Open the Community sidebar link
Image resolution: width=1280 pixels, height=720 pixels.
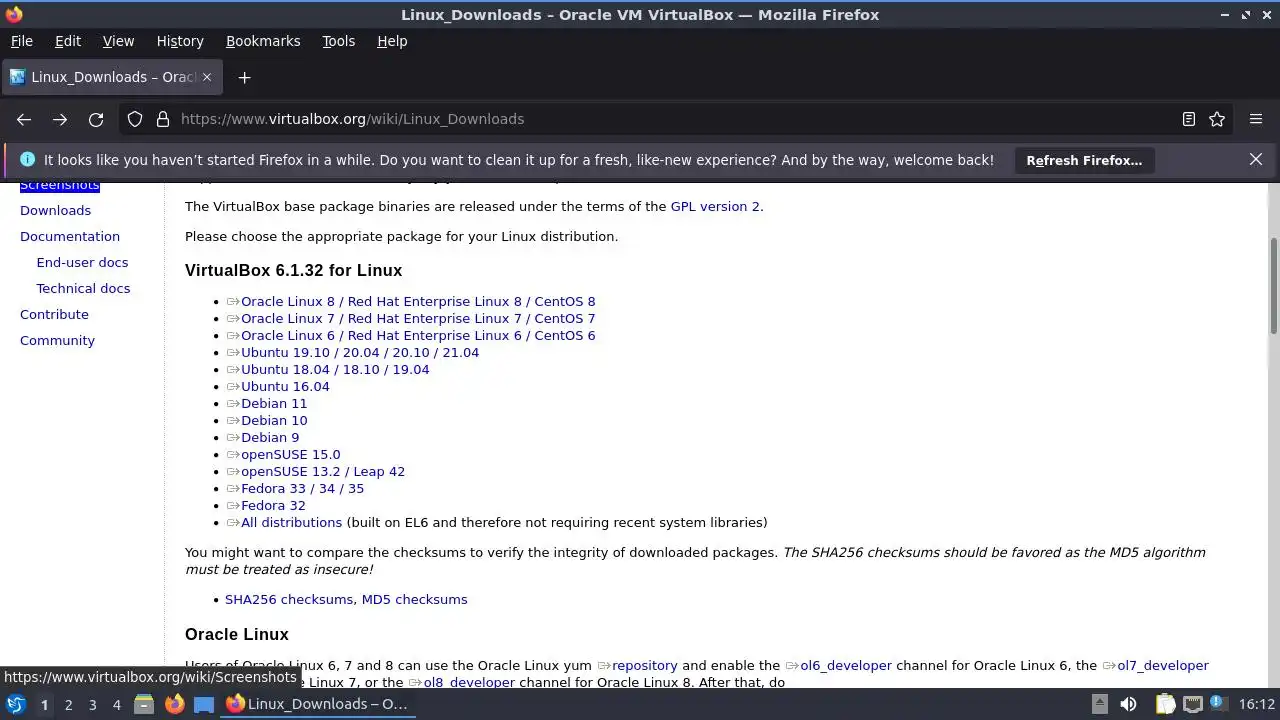[57, 340]
